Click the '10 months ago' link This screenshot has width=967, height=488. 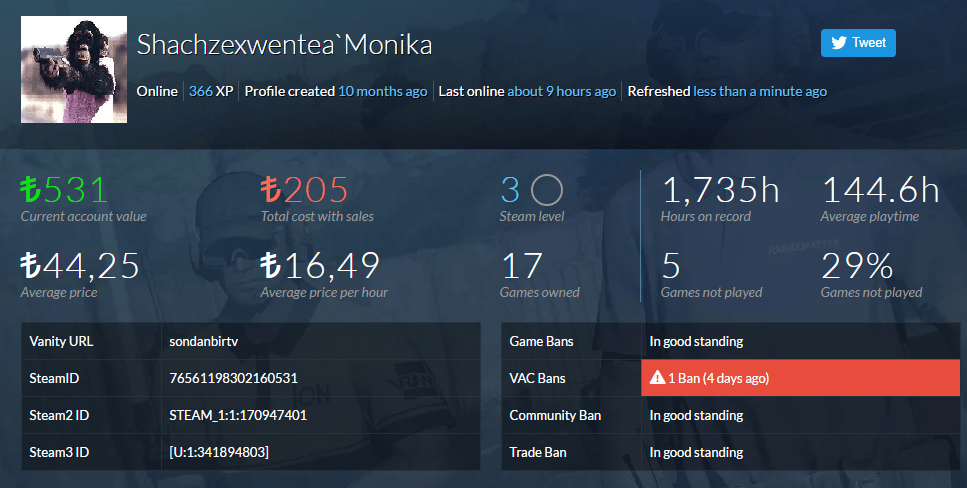tap(382, 91)
